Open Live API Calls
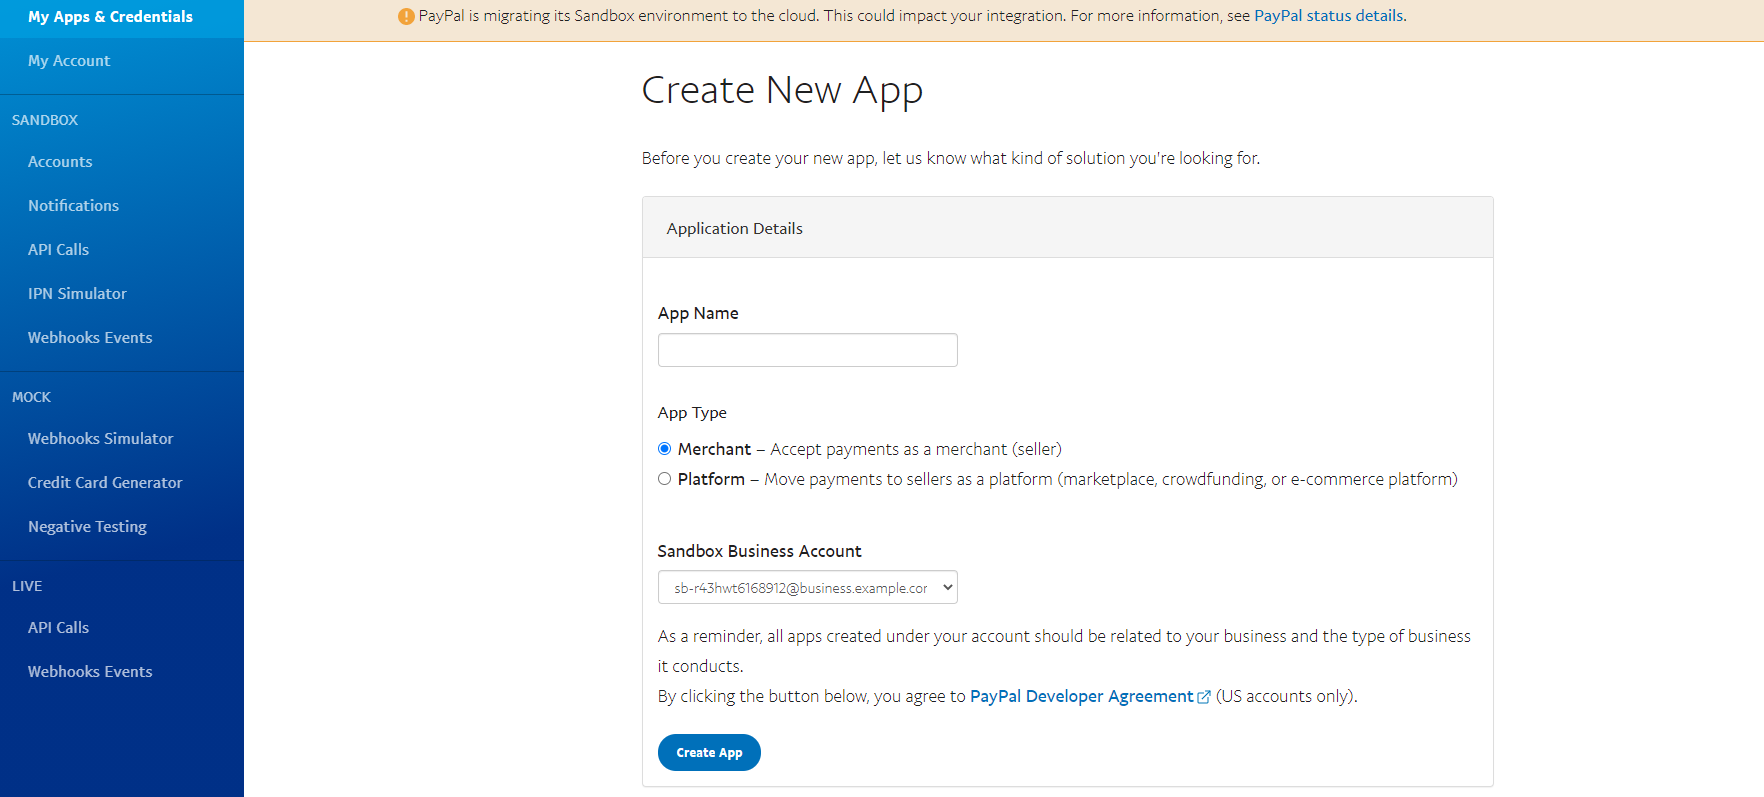This screenshot has height=797, width=1764. point(58,628)
